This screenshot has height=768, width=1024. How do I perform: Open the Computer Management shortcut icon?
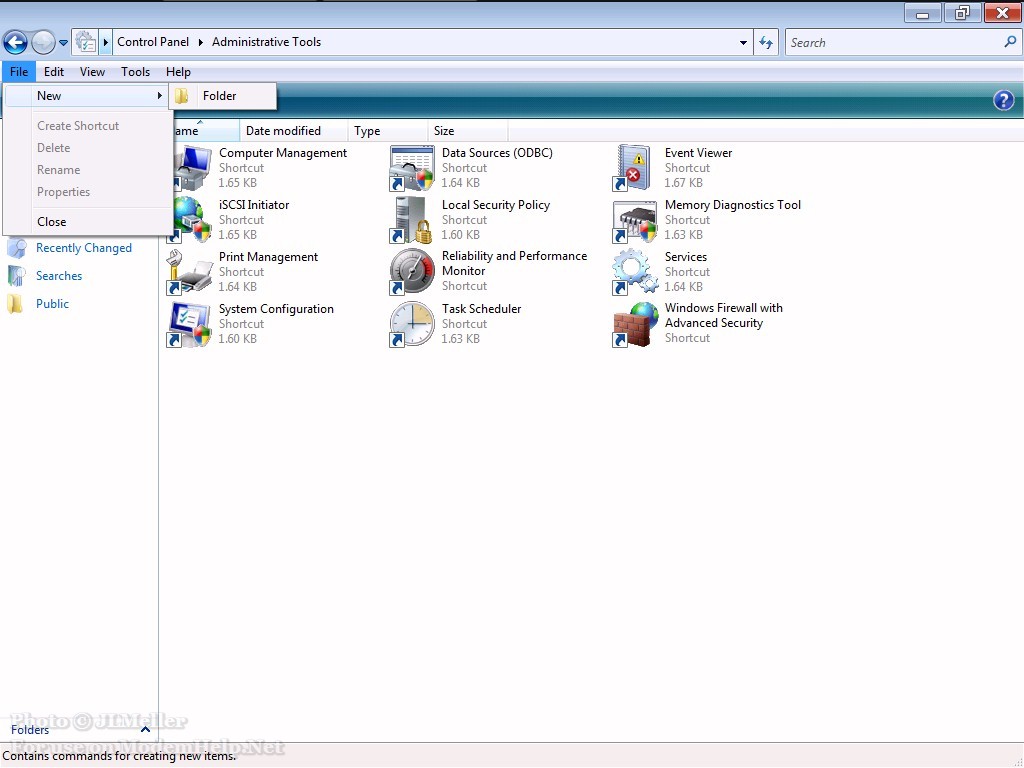click(x=192, y=168)
